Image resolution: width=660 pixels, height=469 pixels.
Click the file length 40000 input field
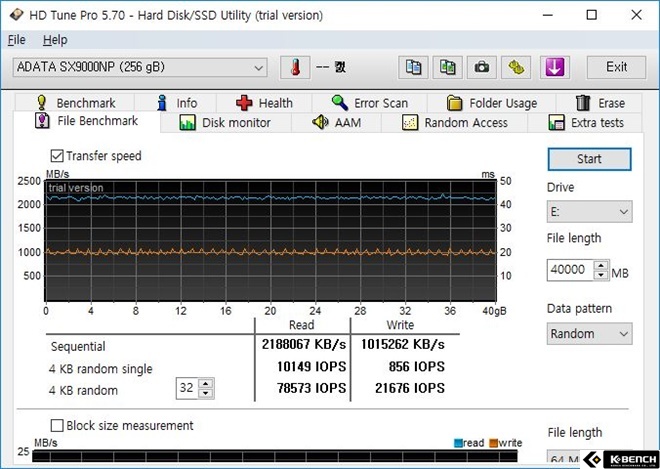[570, 270]
